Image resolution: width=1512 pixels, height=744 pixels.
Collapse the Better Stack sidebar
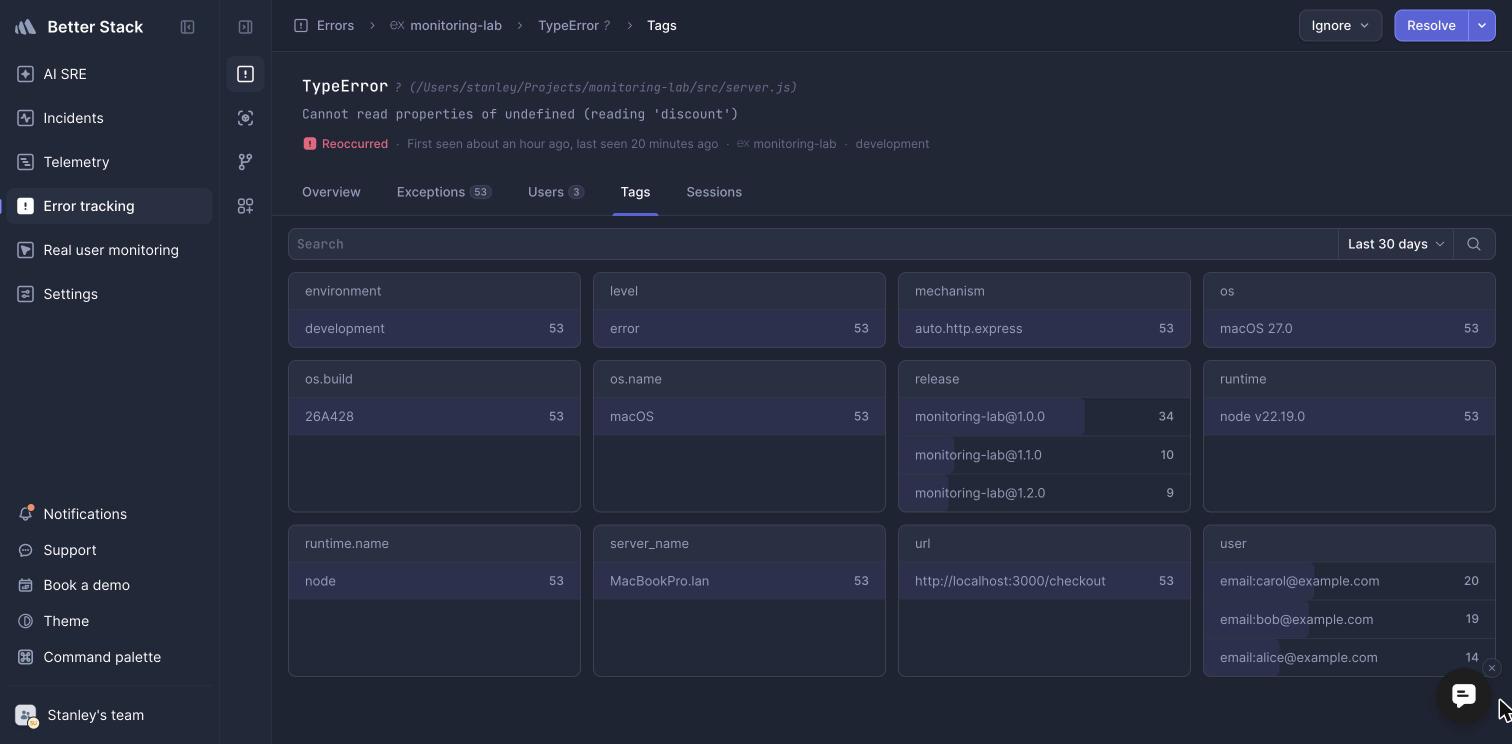pos(187,27)
